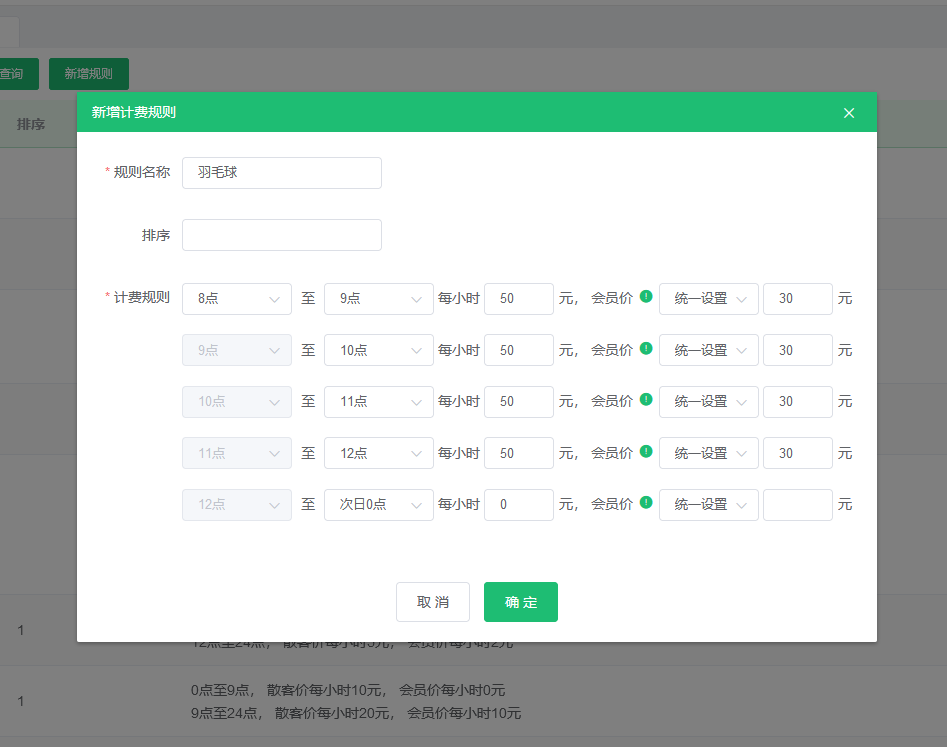Expand the 统一设置 dropdown in last row
947x747 pixels.
coord(708,505)
